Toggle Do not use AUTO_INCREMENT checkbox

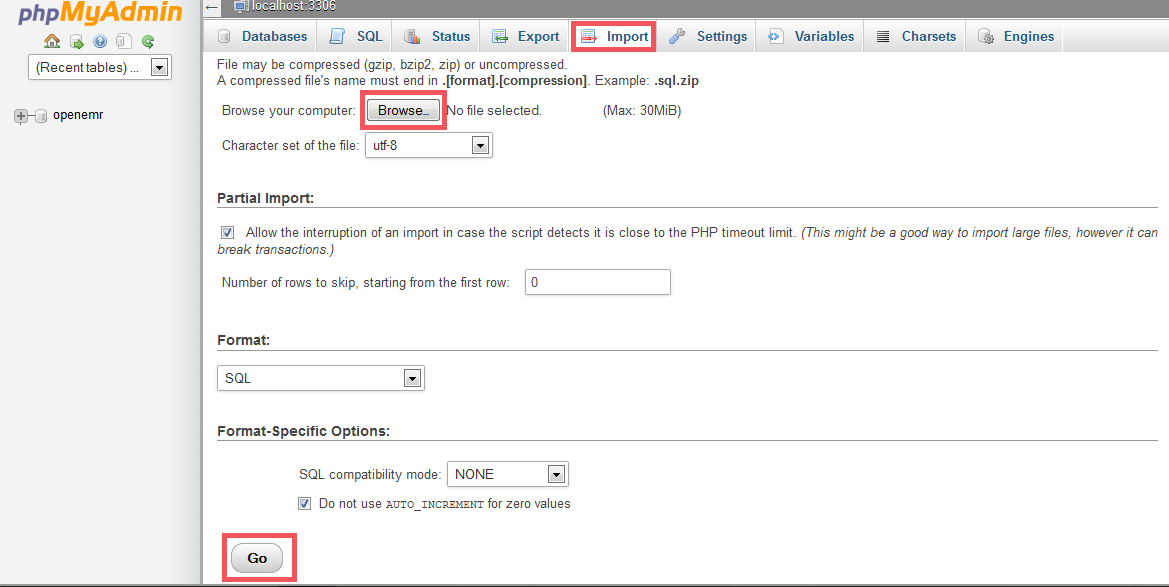coord(304,503)
